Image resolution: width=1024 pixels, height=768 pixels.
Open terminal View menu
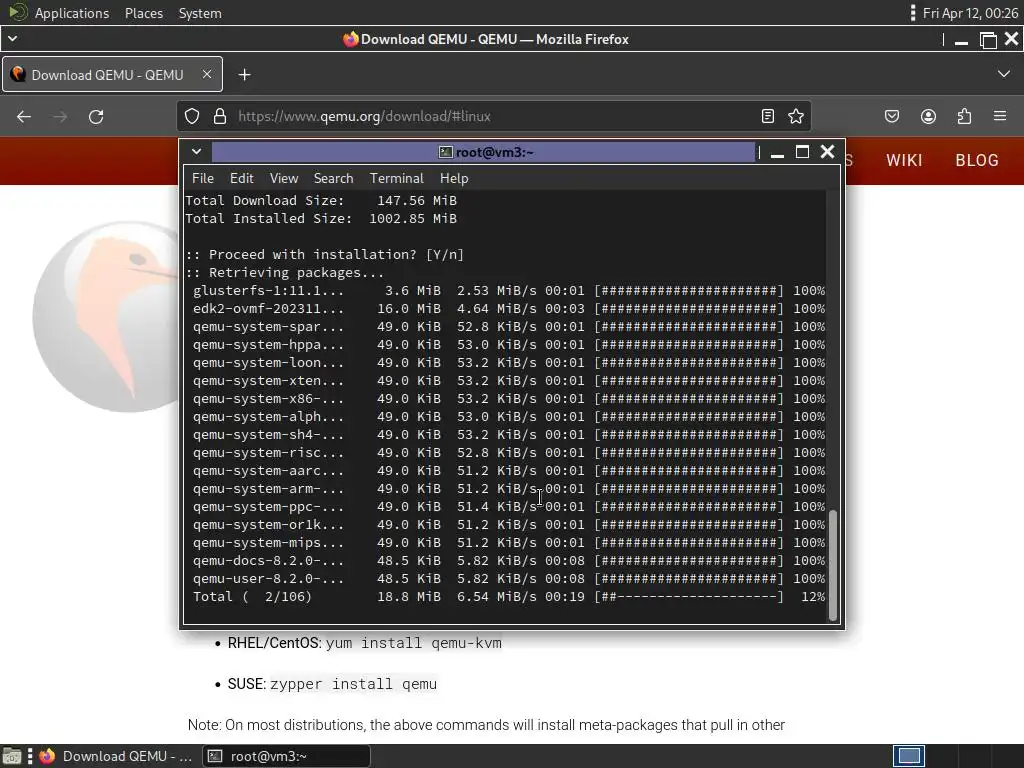283,178
